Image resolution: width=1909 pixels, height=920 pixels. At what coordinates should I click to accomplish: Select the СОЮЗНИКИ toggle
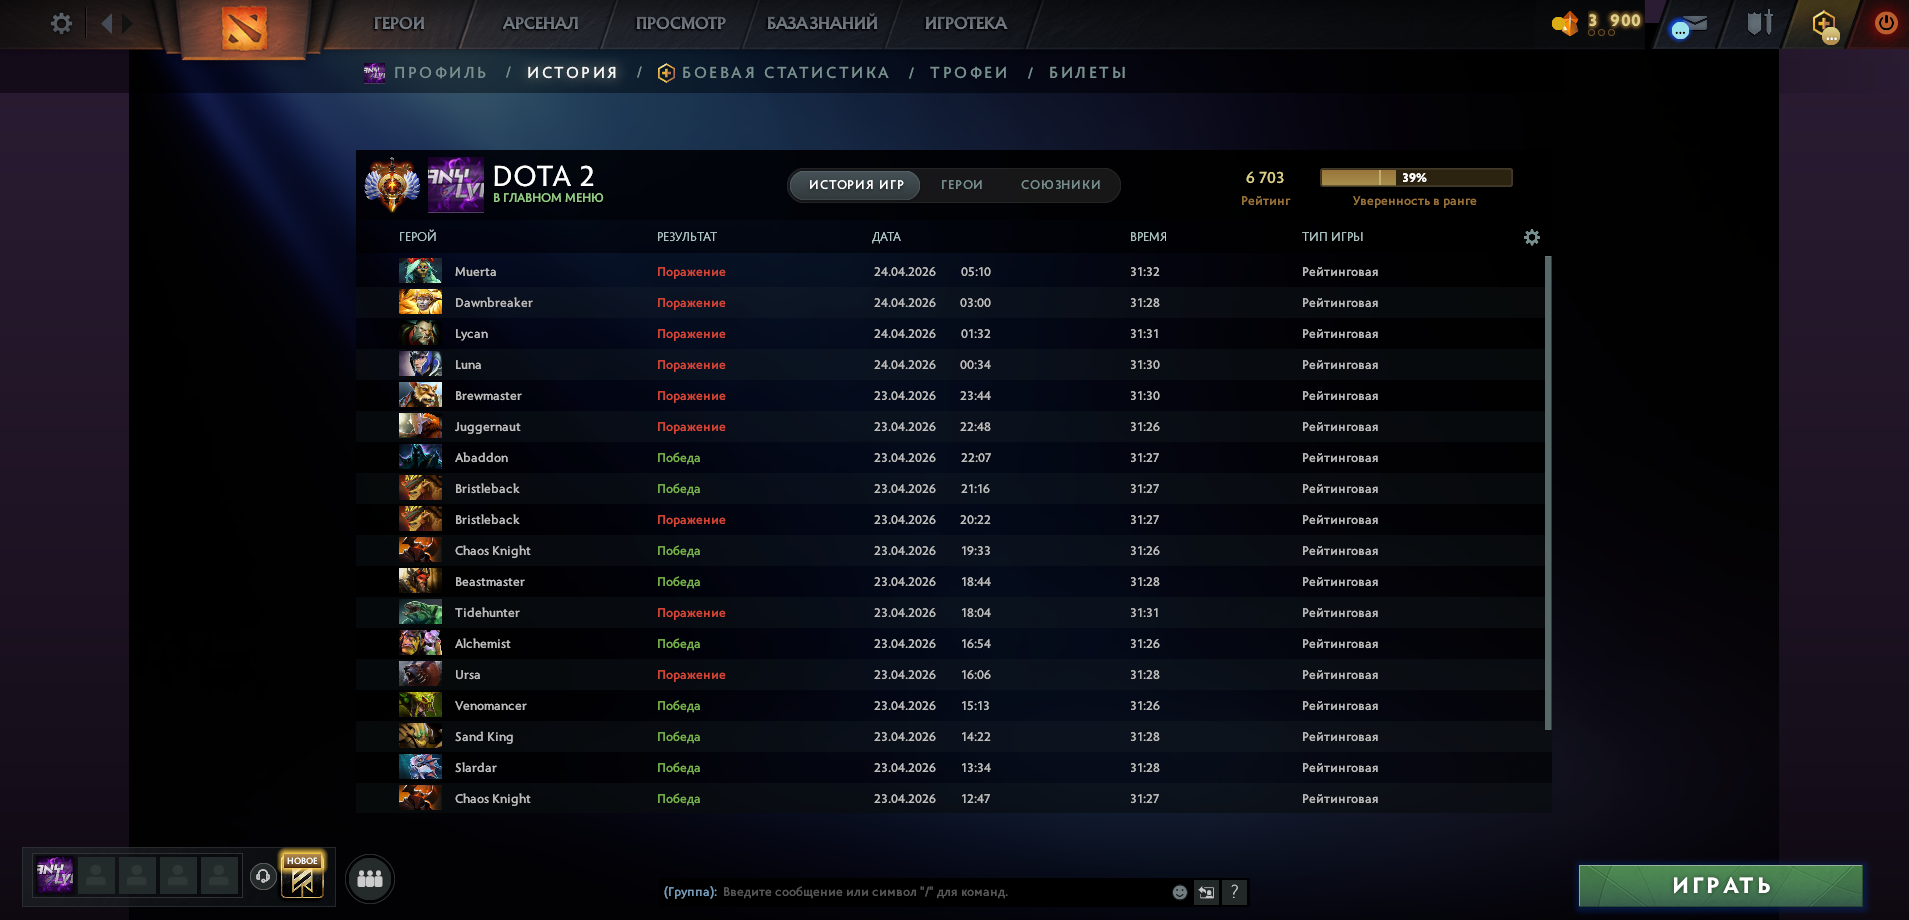(x=1061, y=185)
